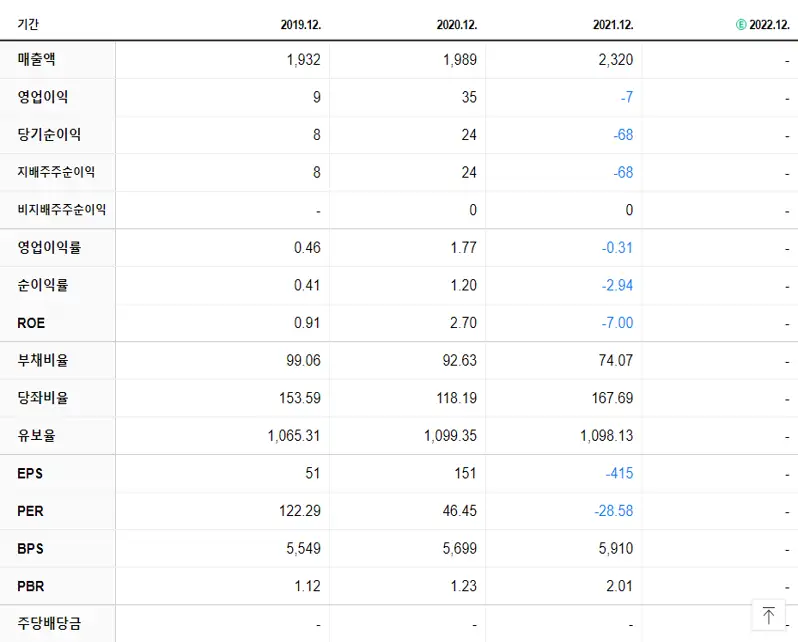The width and height of the screenshot is (798, 642).
Task: Click the 118.19 quick ratio value
Action: click(457, 399)
